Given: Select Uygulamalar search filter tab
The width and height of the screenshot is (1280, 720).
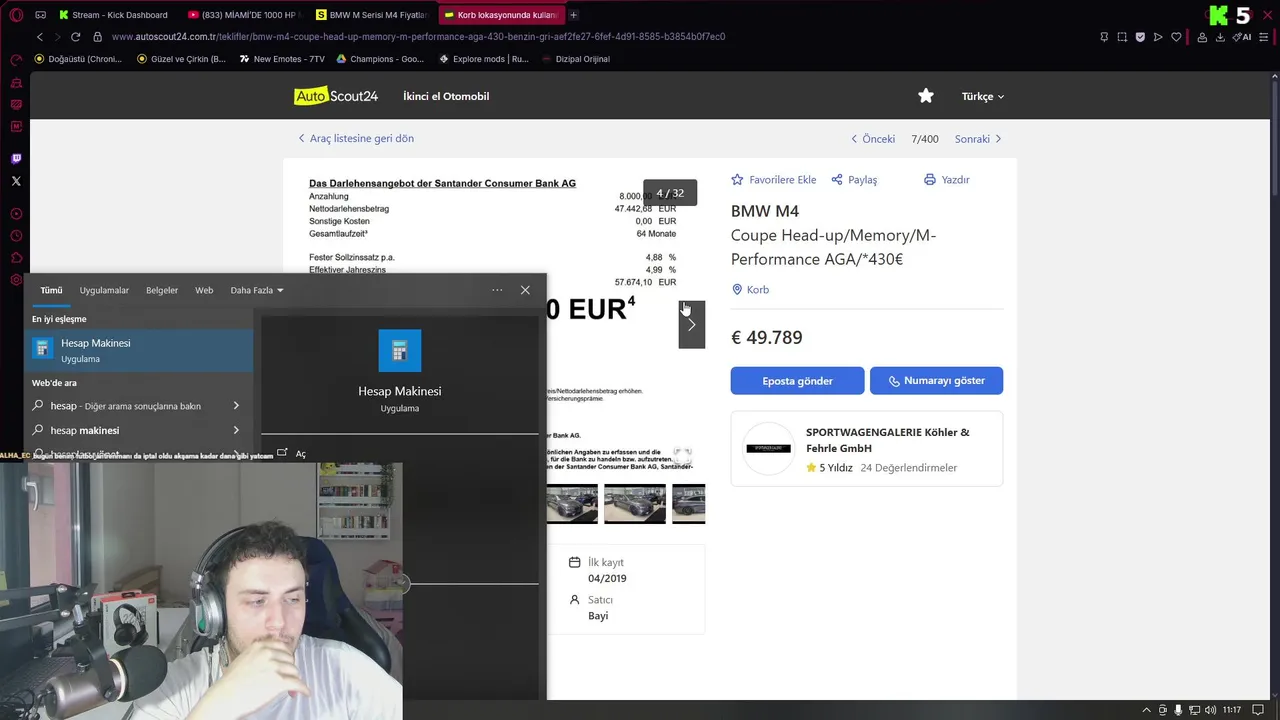Looking at the screenshot, I should pos(104,290).
